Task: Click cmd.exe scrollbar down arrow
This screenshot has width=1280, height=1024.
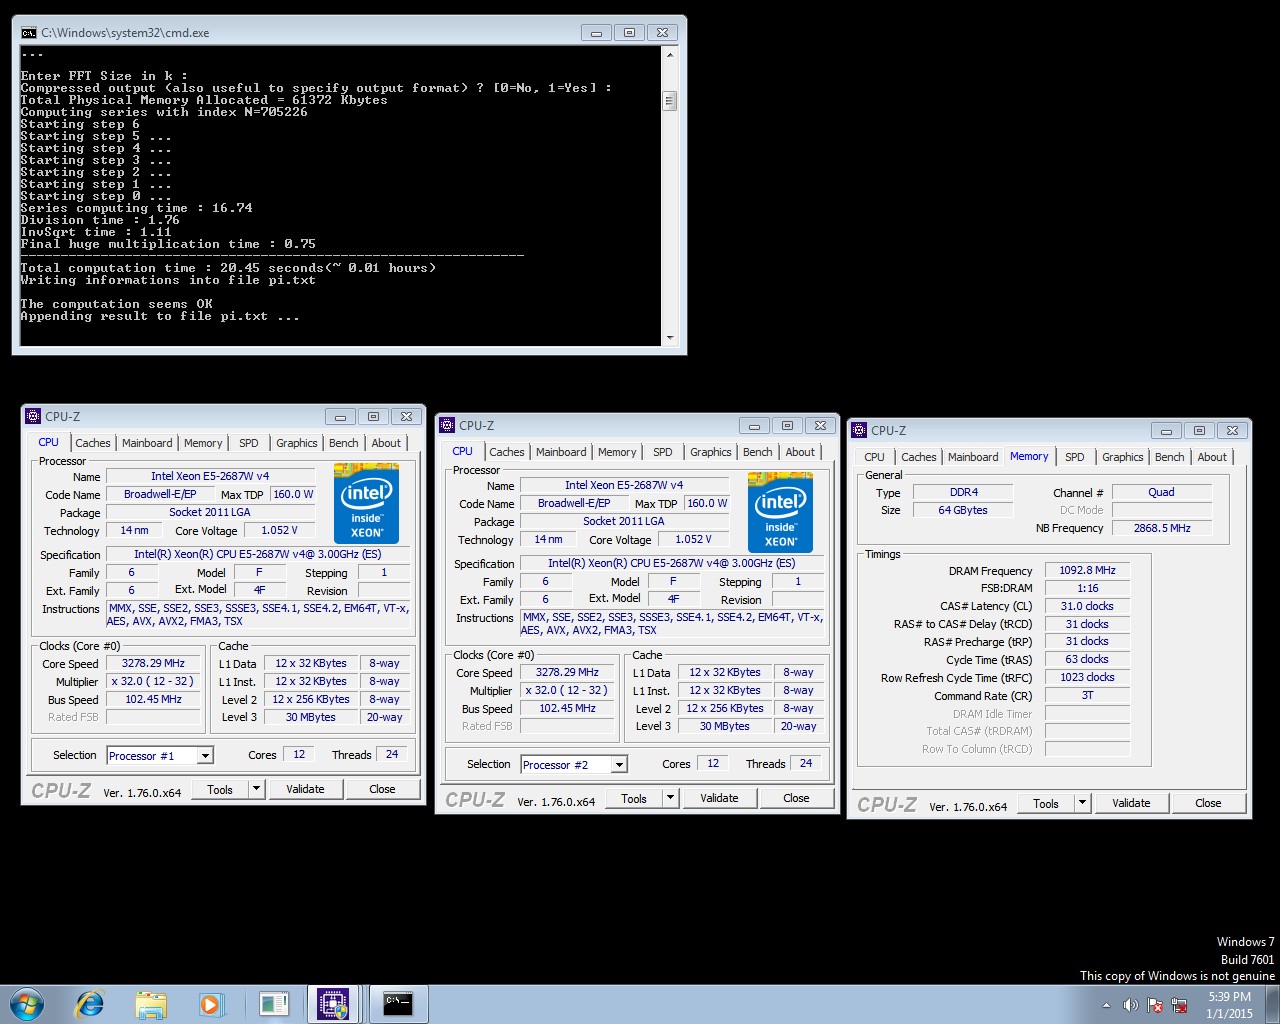Action: [x=670, y=338]
